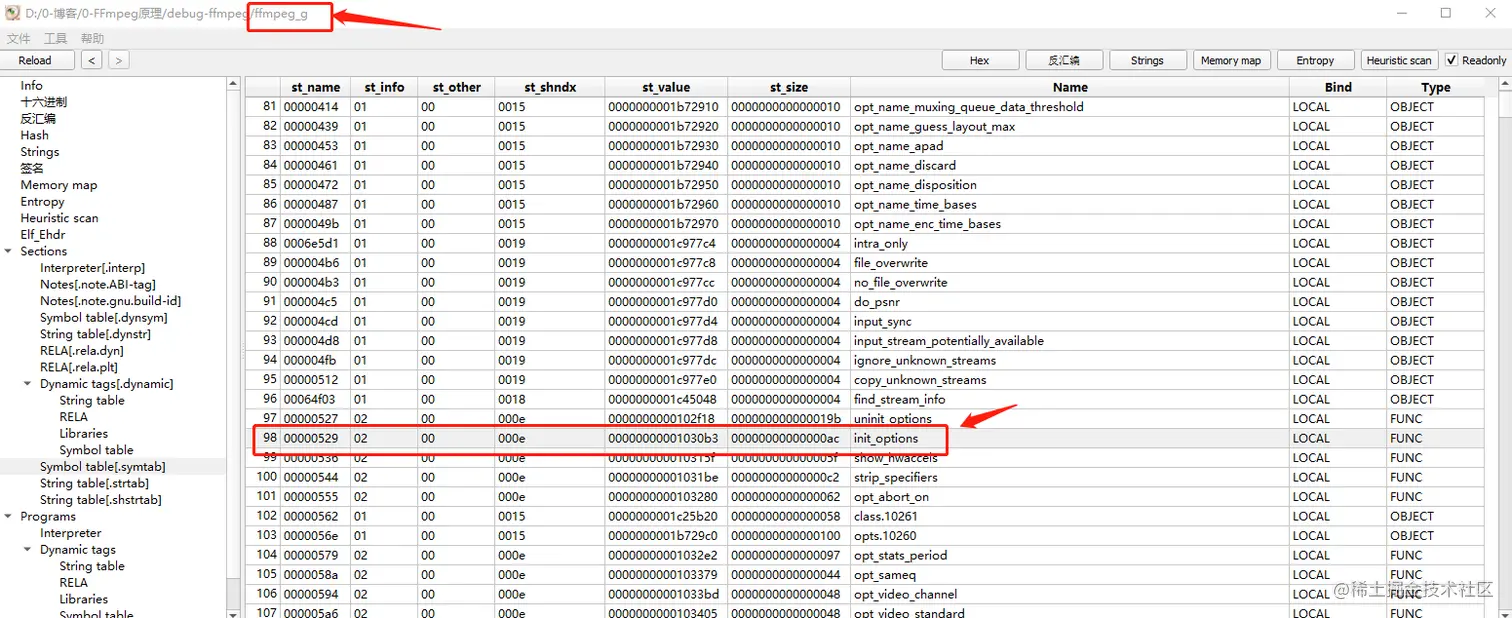Select Elf_Ehdr in the sidebar tree
1512x618 pixels.
pyautogui.click(x=43, y=235)
